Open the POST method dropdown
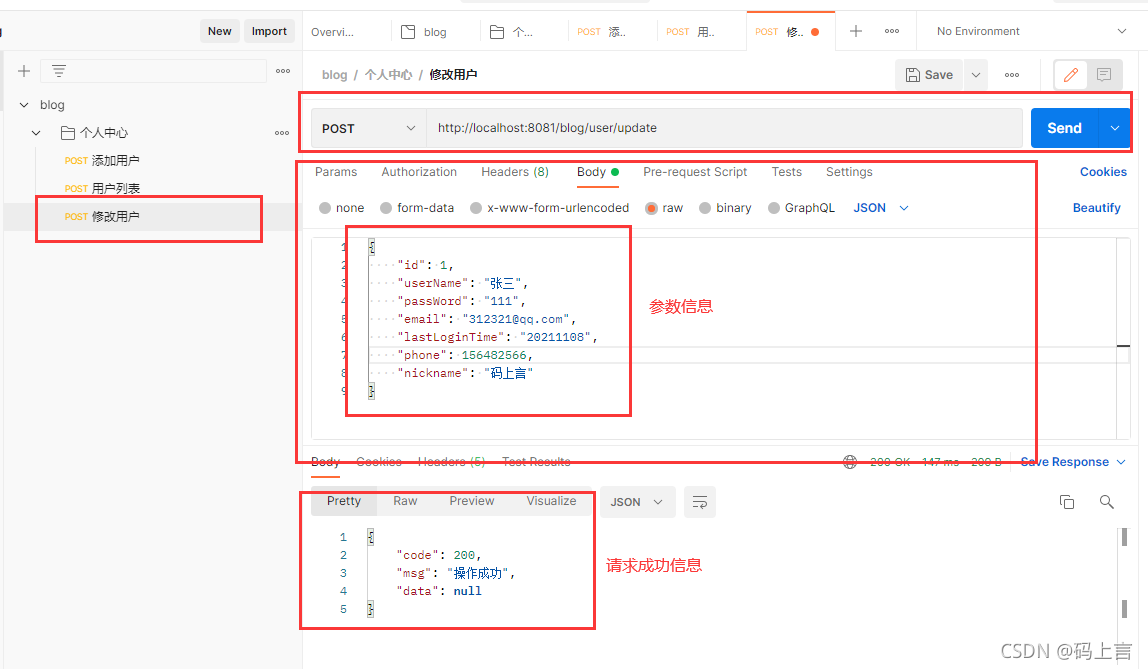Screen dimensions: 1148x669 (367, 128)
